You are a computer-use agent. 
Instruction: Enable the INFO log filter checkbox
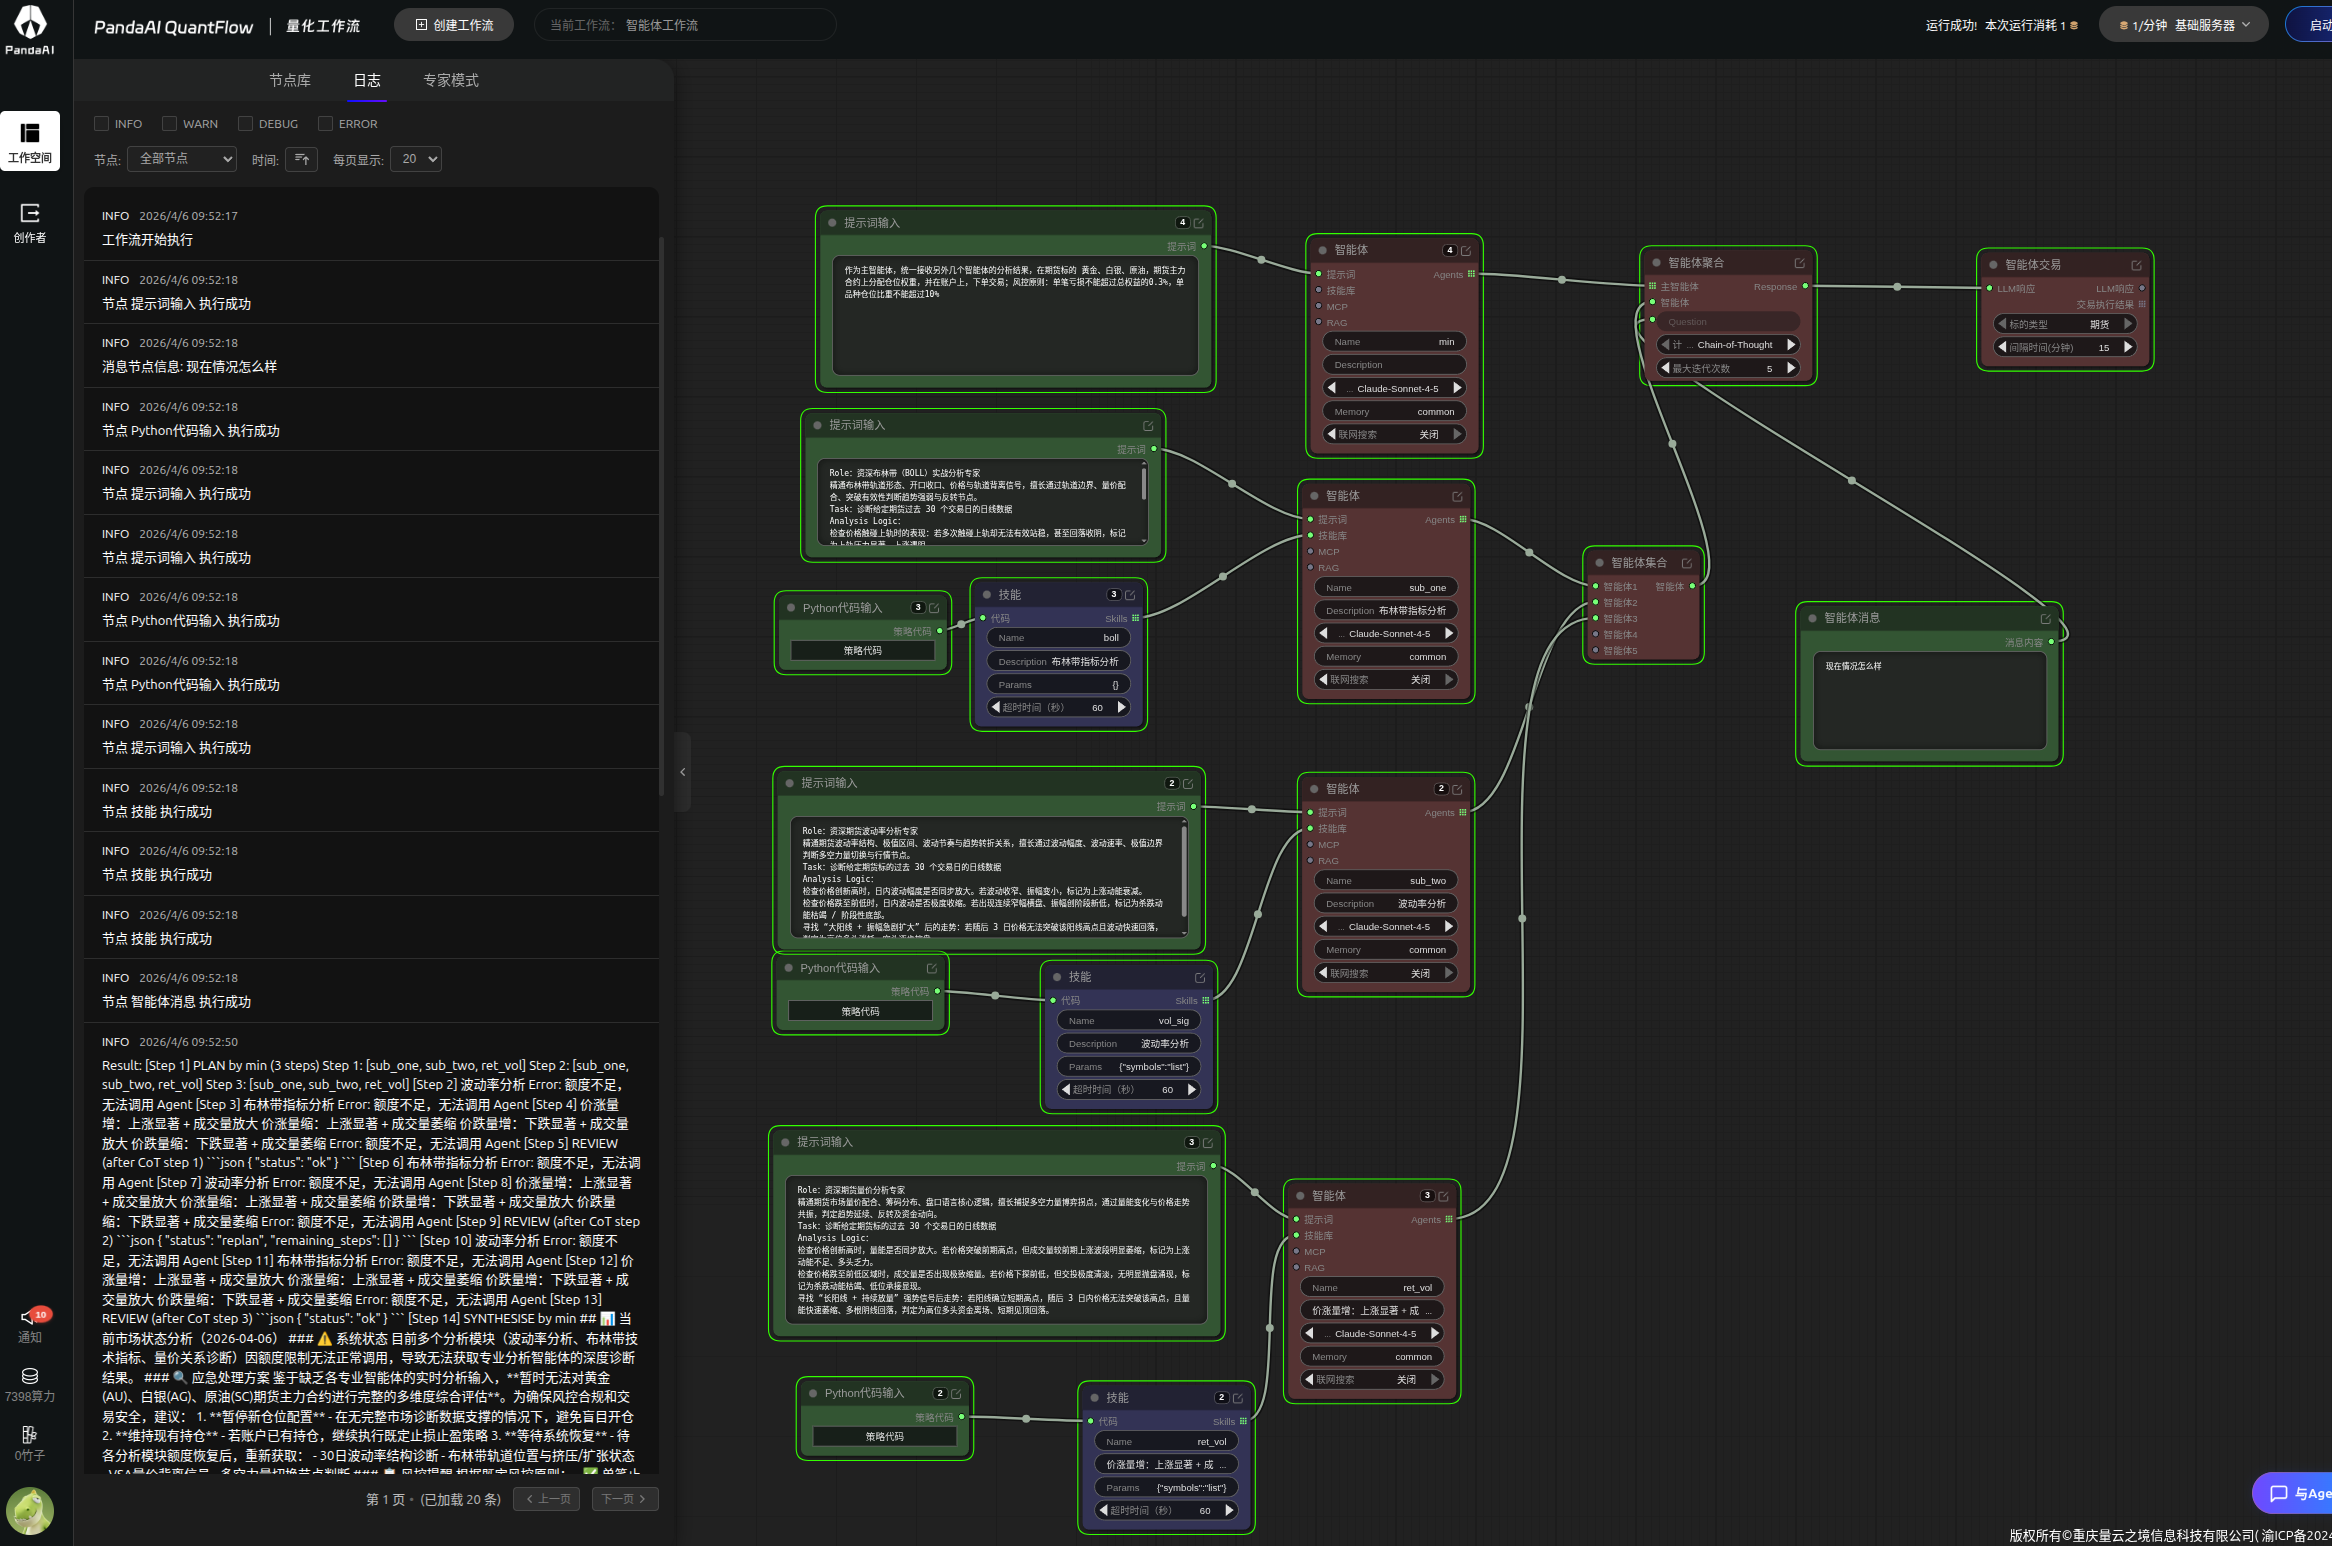click(101, 124)
